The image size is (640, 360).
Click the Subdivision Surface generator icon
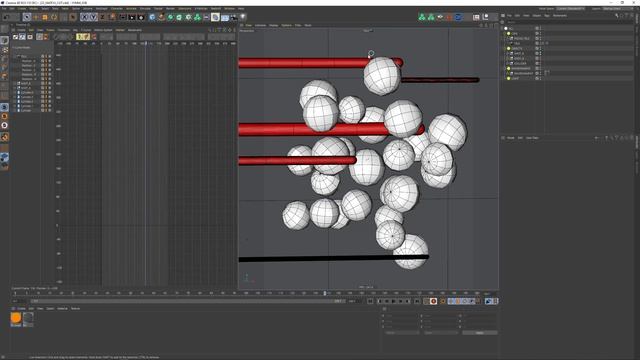click(x=171, y=17)
